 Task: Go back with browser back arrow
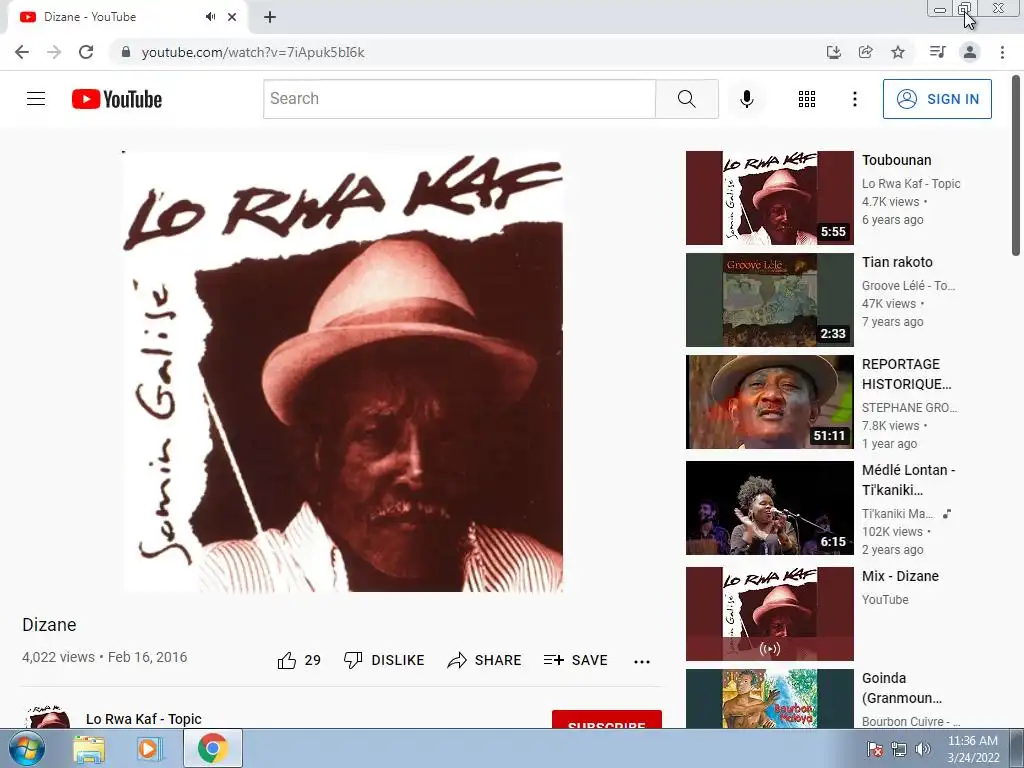click(x=22, y=52)
